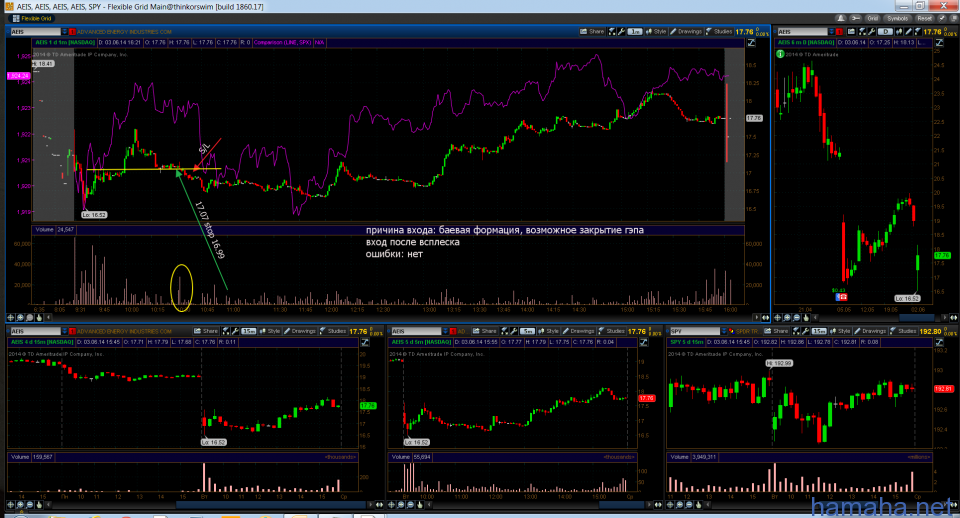Click the green info icon on daily chart
Screen dimensions: 960x518
tap(780, 54)
